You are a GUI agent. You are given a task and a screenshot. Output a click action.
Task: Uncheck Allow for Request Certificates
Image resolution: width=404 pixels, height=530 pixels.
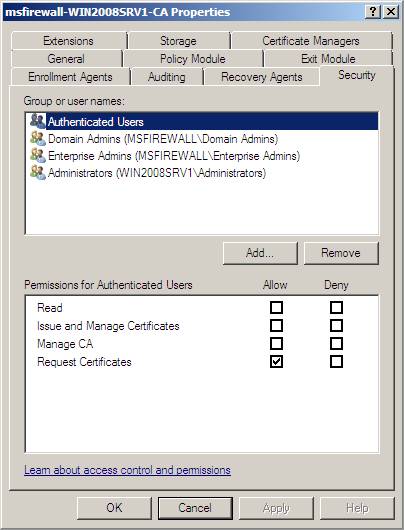click(x=277, y=361)
